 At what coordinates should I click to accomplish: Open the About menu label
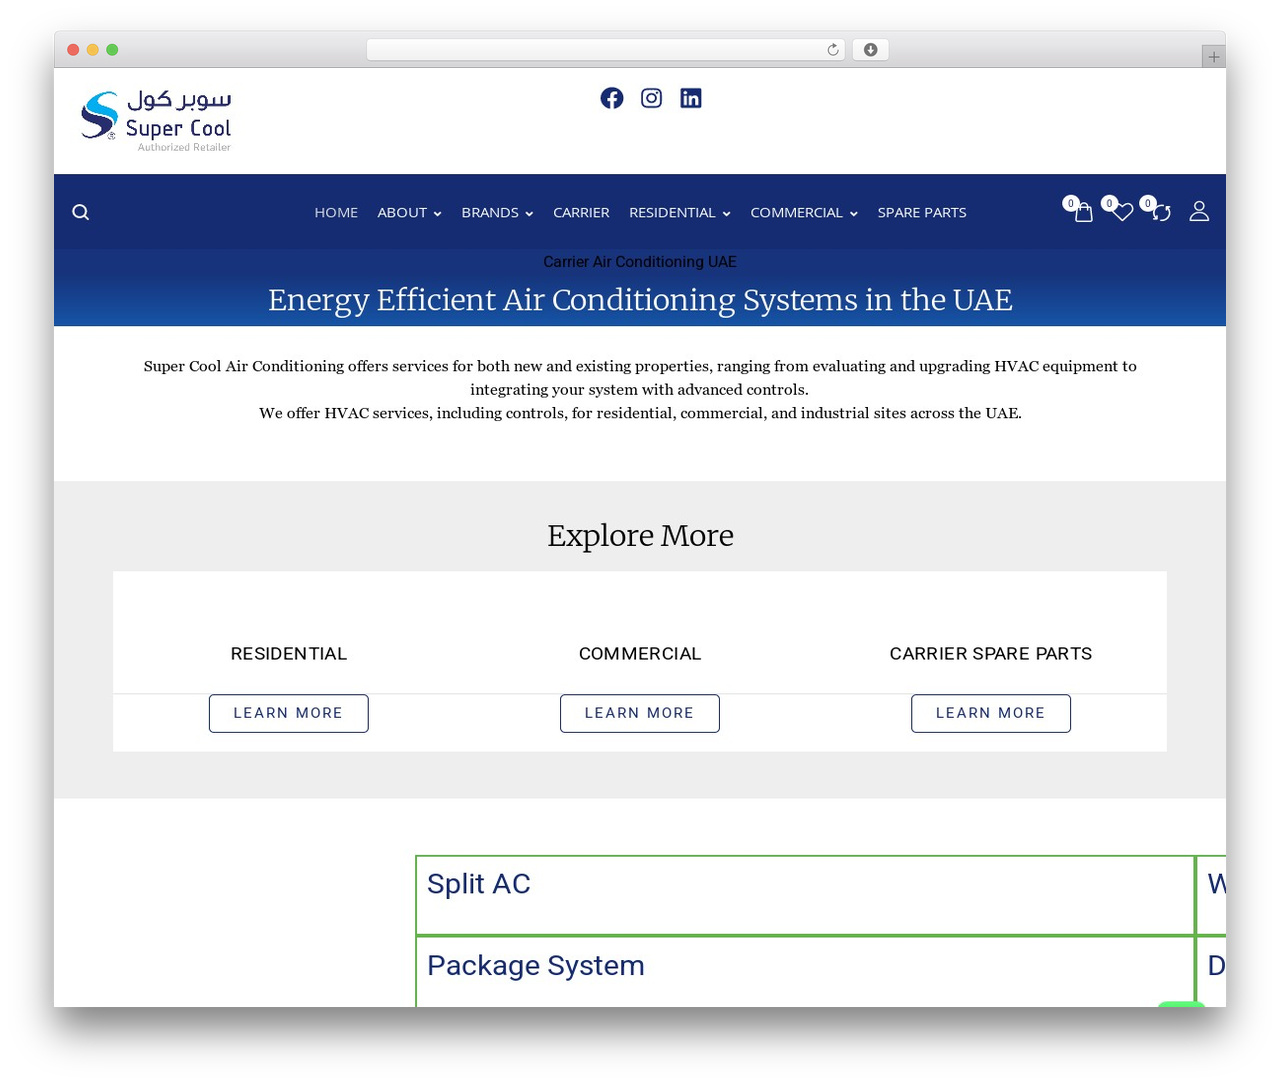[402, 212]
